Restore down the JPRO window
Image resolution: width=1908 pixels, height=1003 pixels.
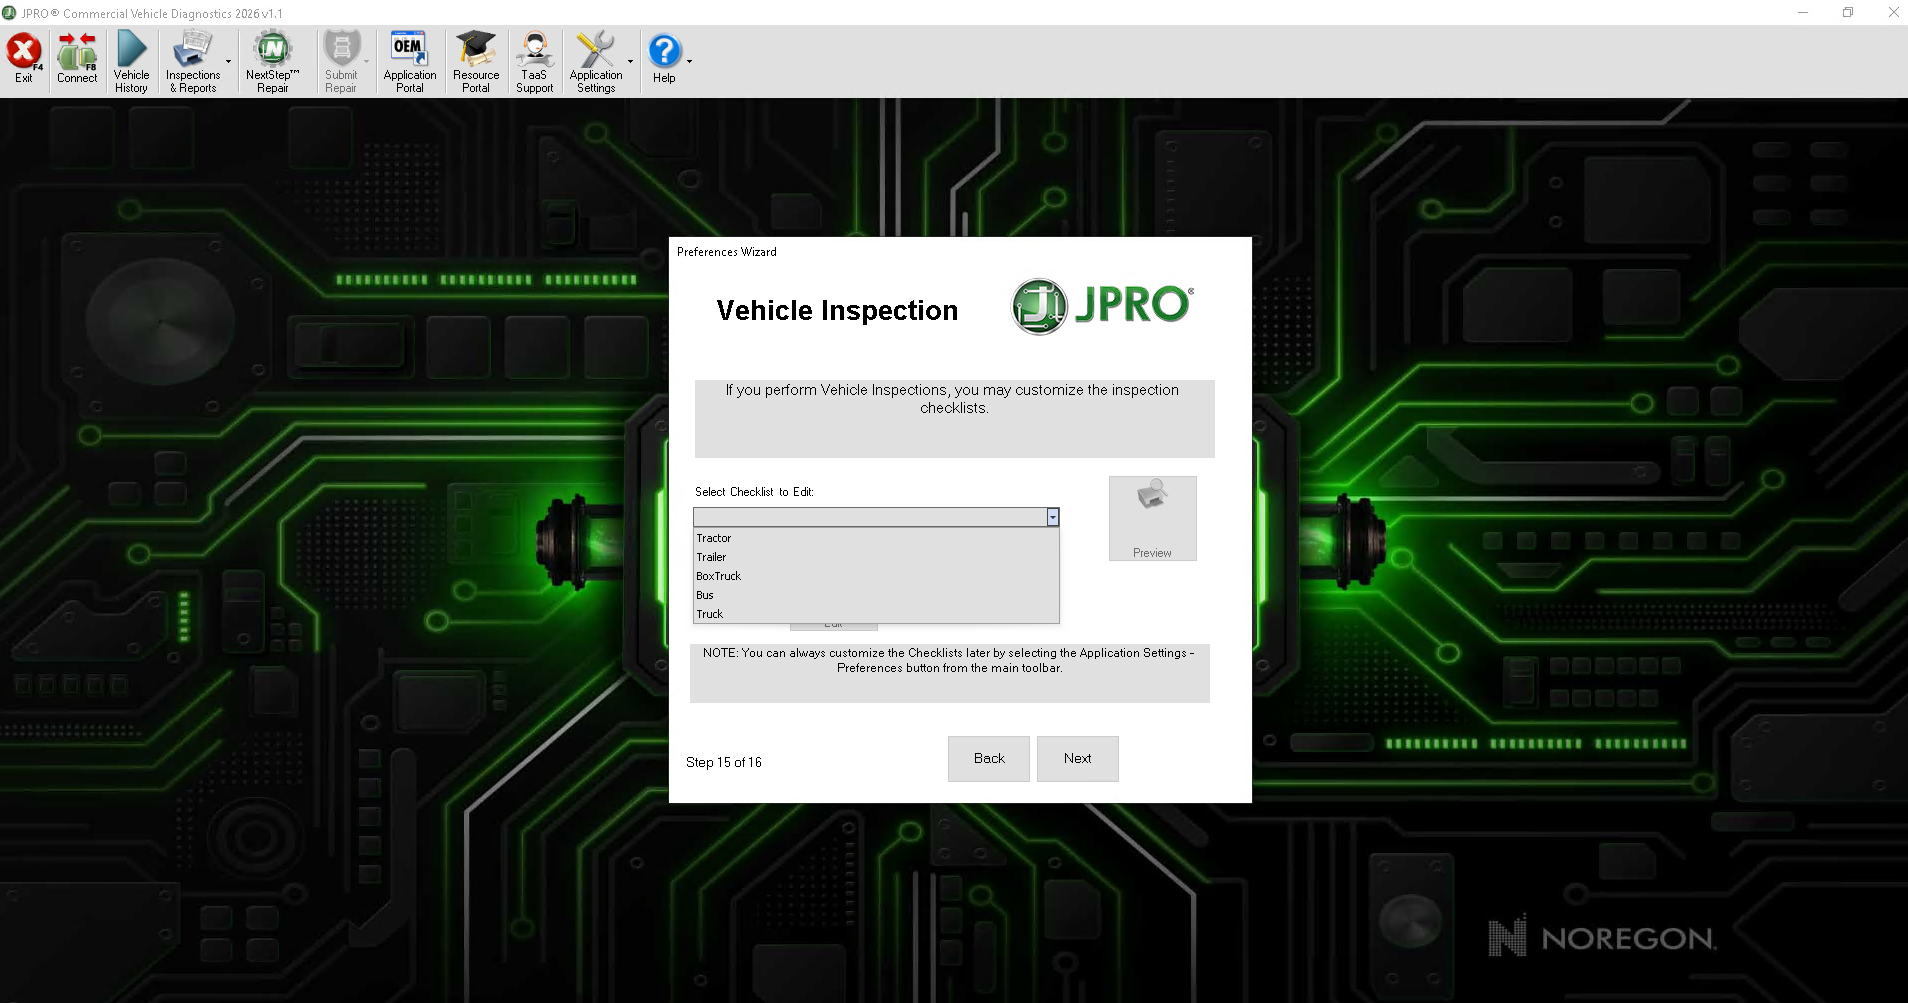pos(1848,13)
